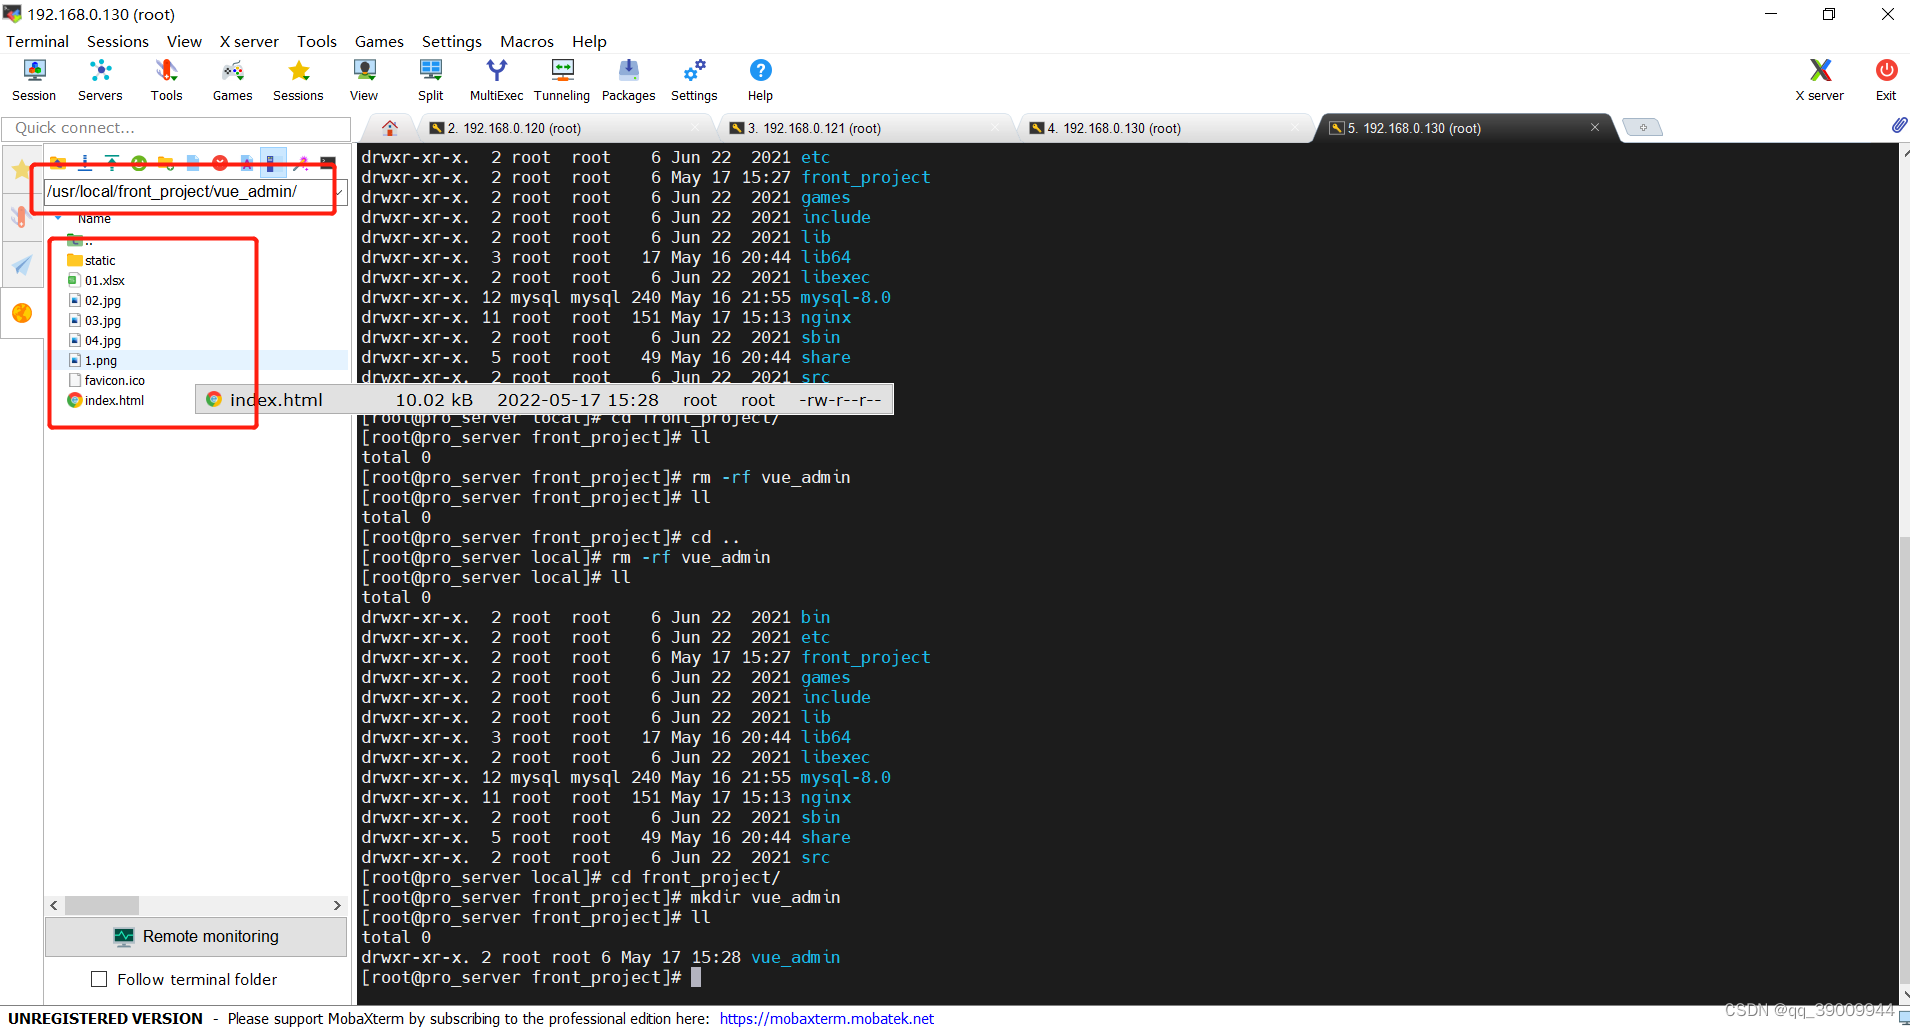
Task: Open the Help menu
Action: tap(589, 41)
